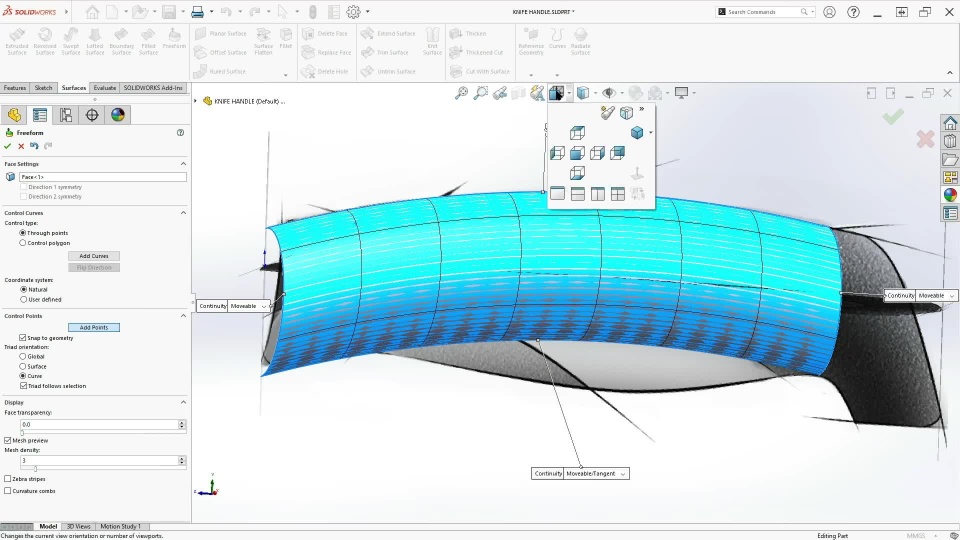The width and height of the screenshot is (960, 540).
Task: Switch to the Evaluate tab
Action: pos(105,88)
